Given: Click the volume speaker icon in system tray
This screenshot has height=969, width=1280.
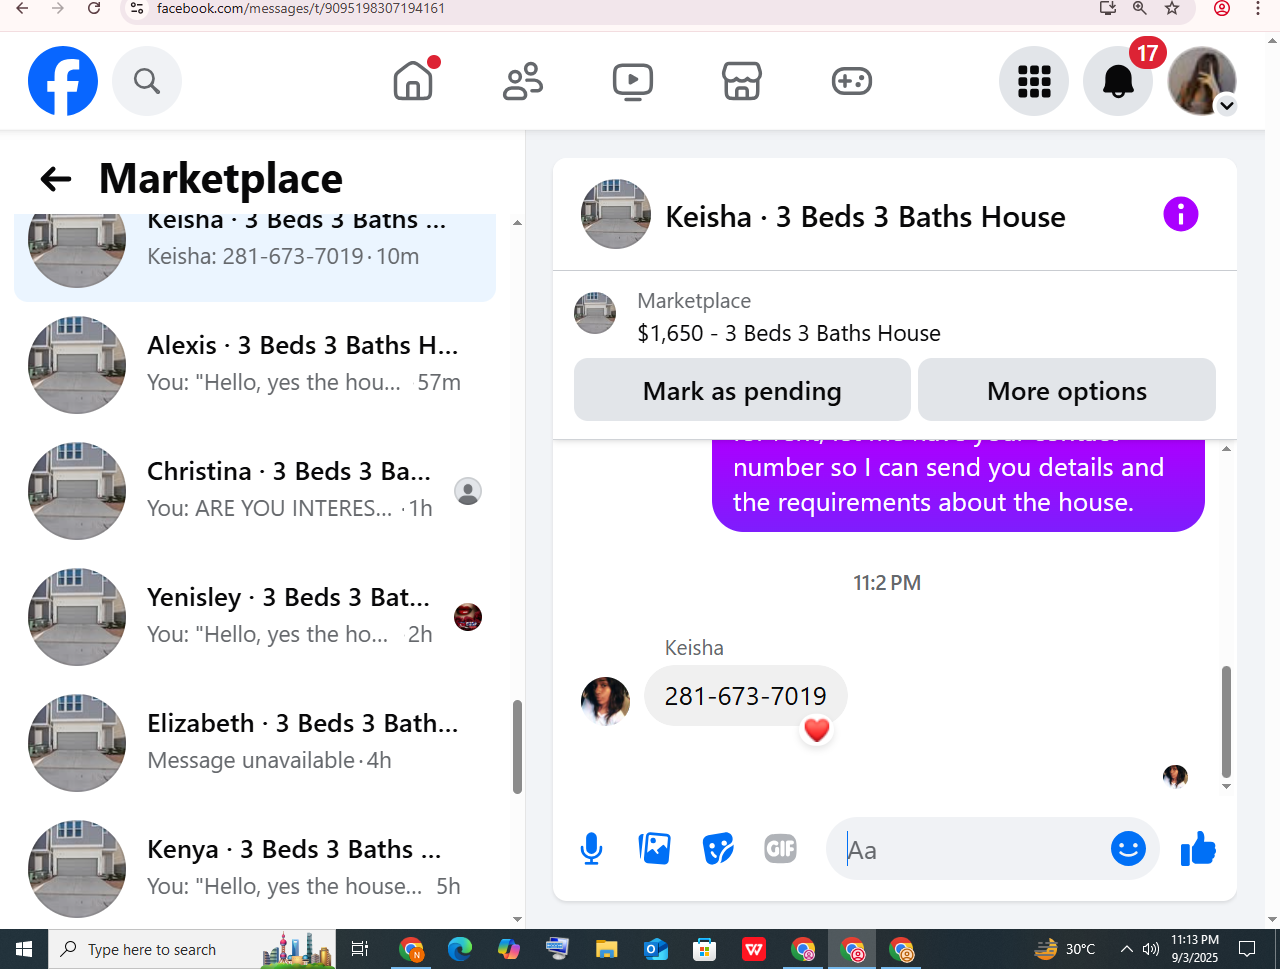Looking at the screenshot, I should [x=1151, y=949].
